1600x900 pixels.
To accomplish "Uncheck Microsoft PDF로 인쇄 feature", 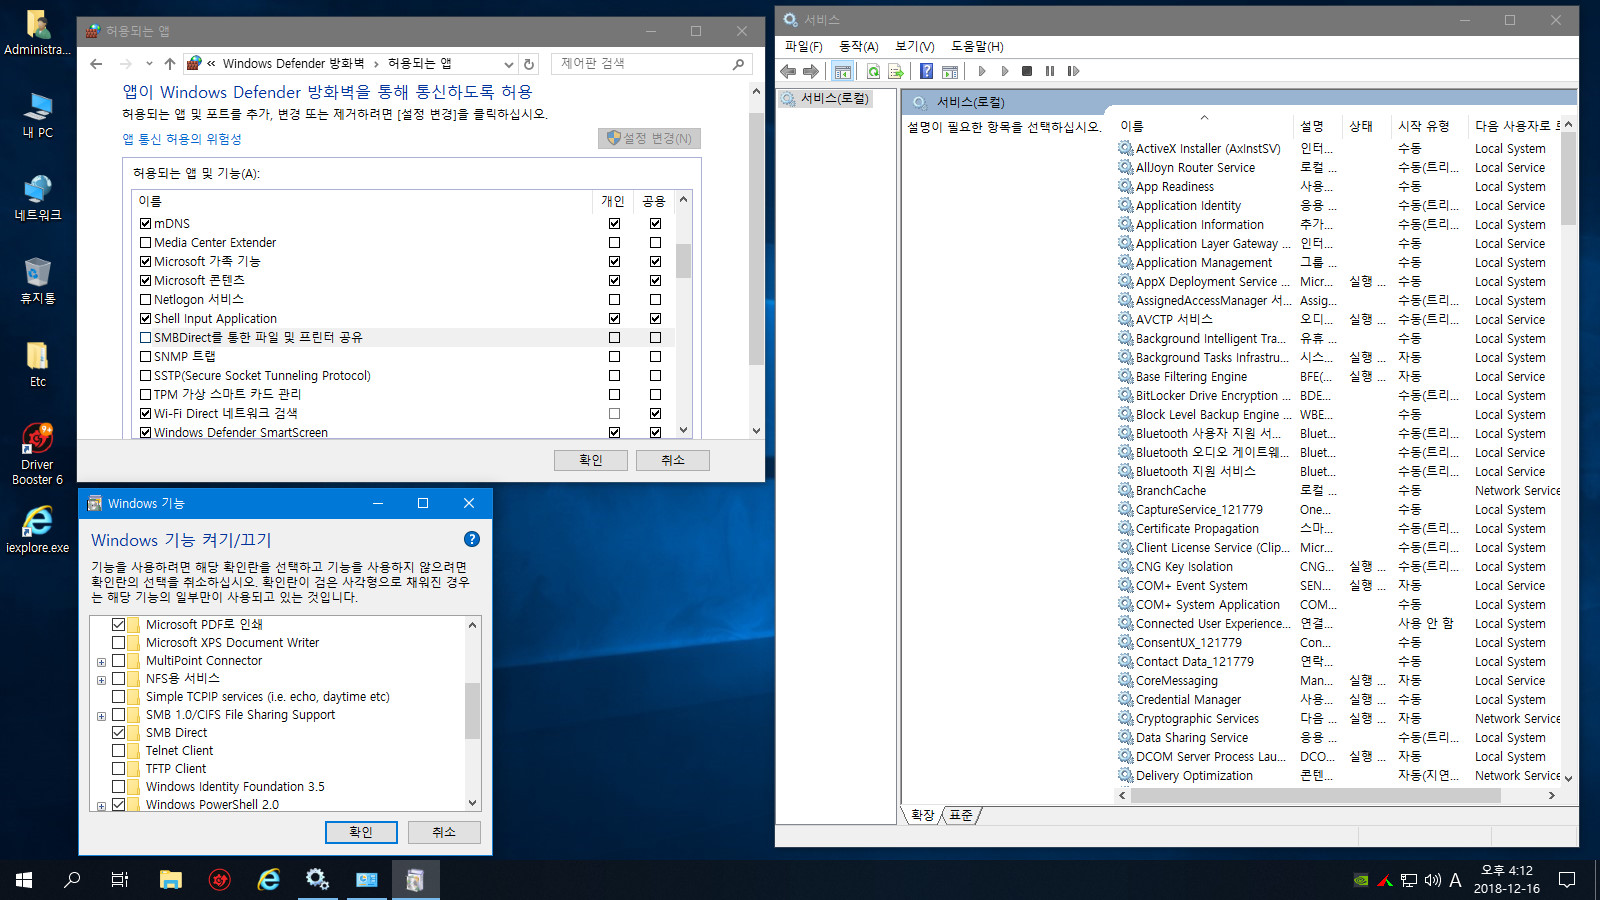I will pos(119,625).
